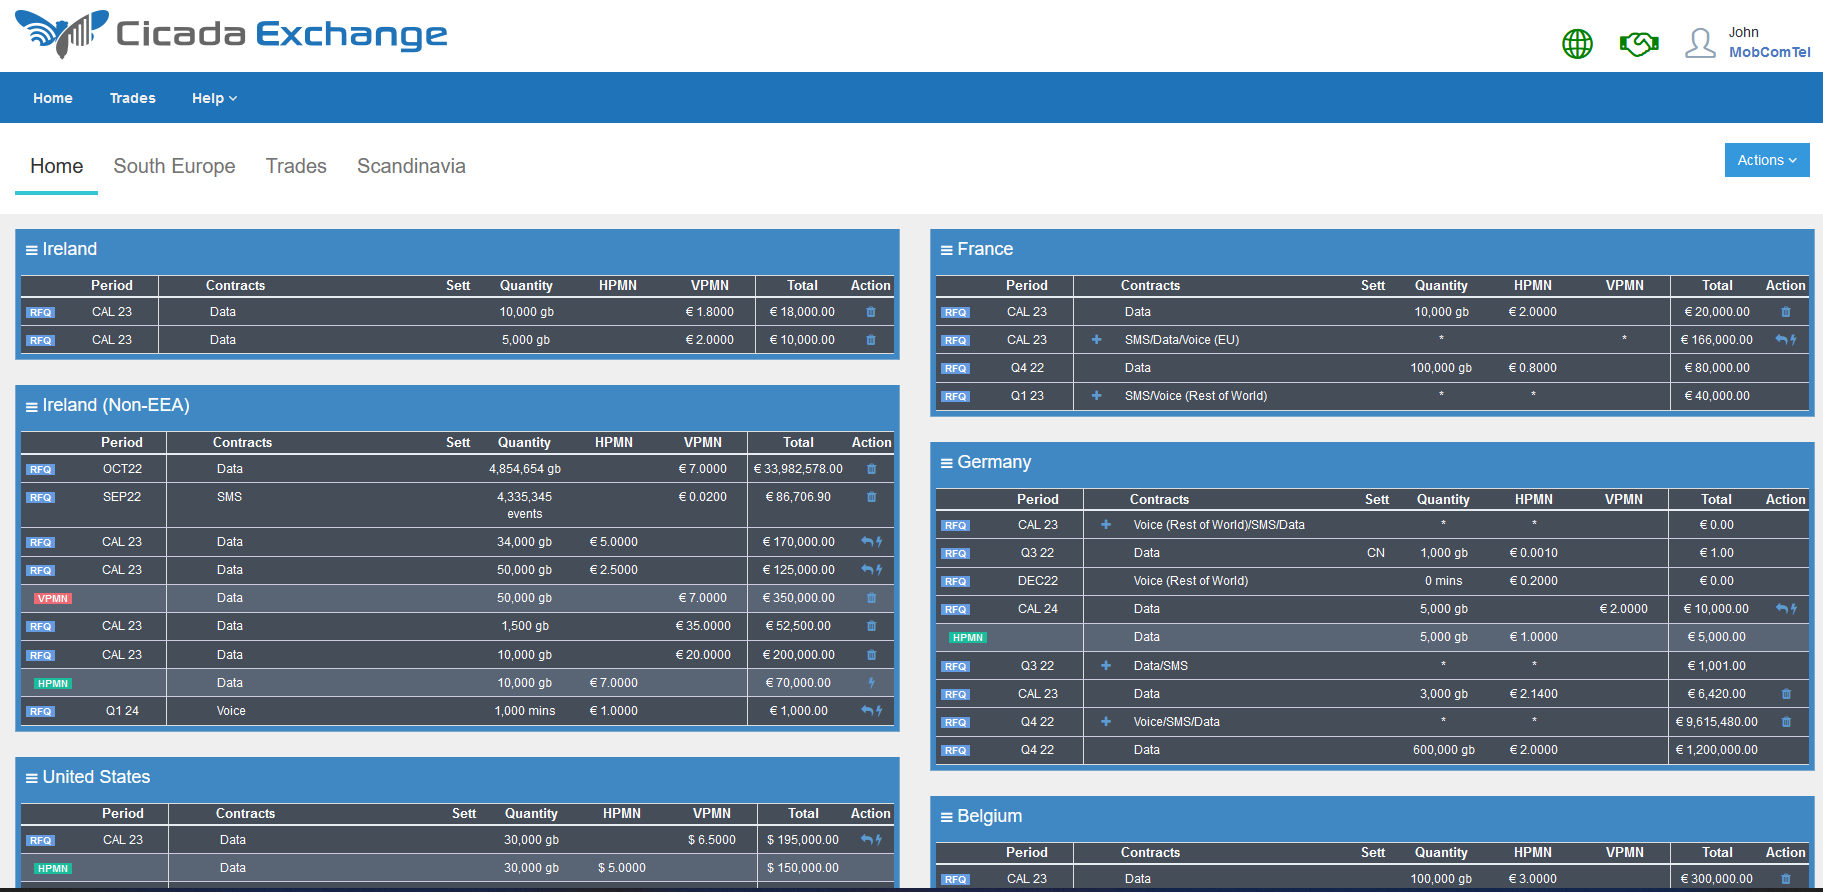Open the Actions dropdown button
The image size is (1823, 892).
tap(1766, 160)
